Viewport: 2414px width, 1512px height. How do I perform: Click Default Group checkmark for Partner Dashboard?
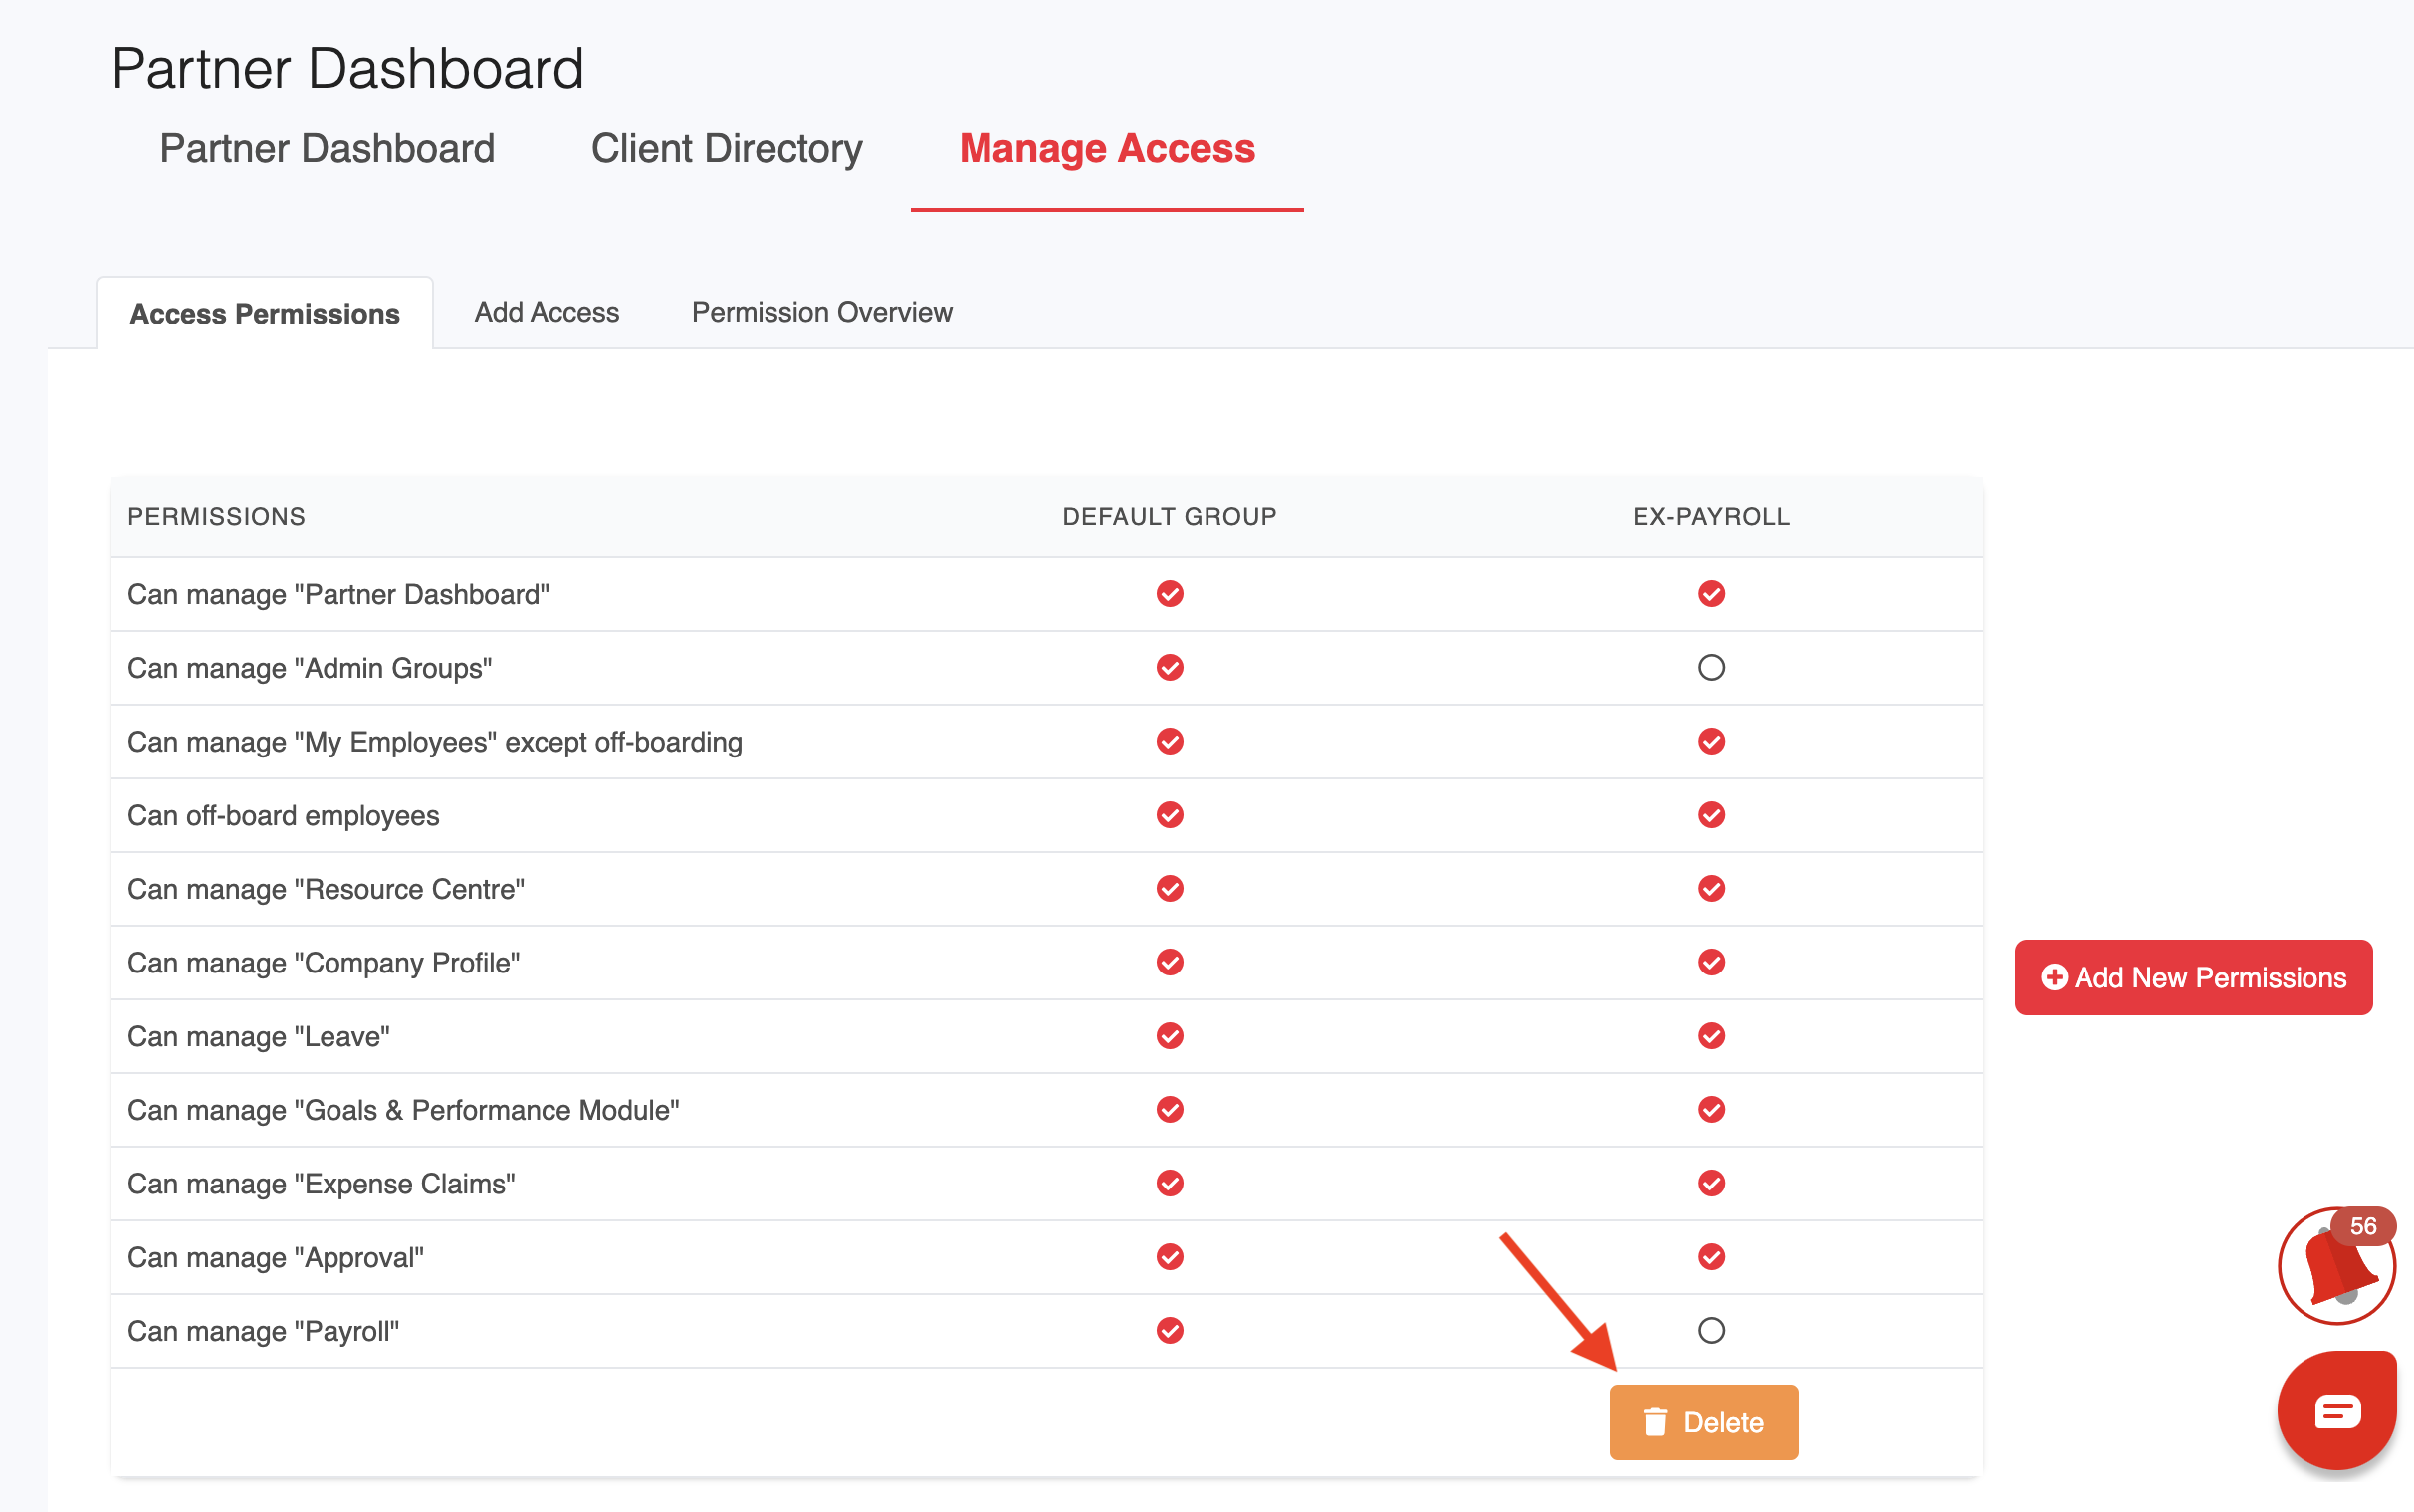point(1169,594)
